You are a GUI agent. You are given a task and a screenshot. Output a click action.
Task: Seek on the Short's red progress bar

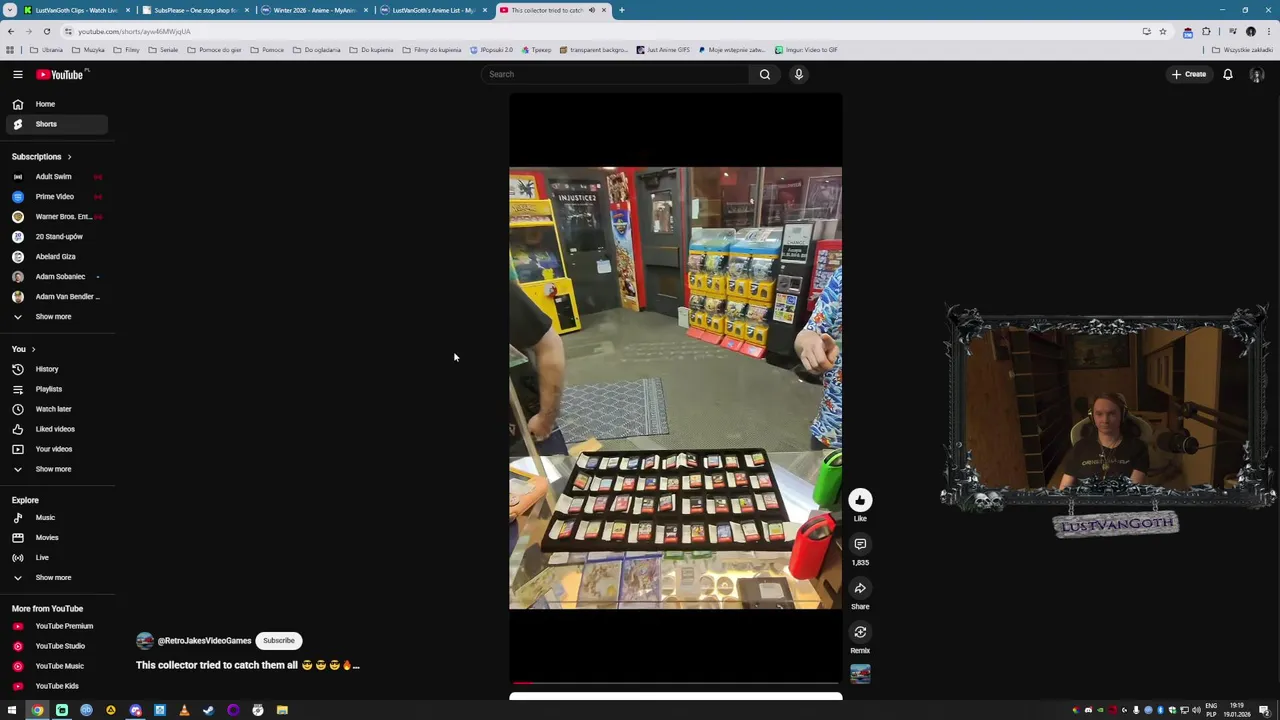point(675,683)
